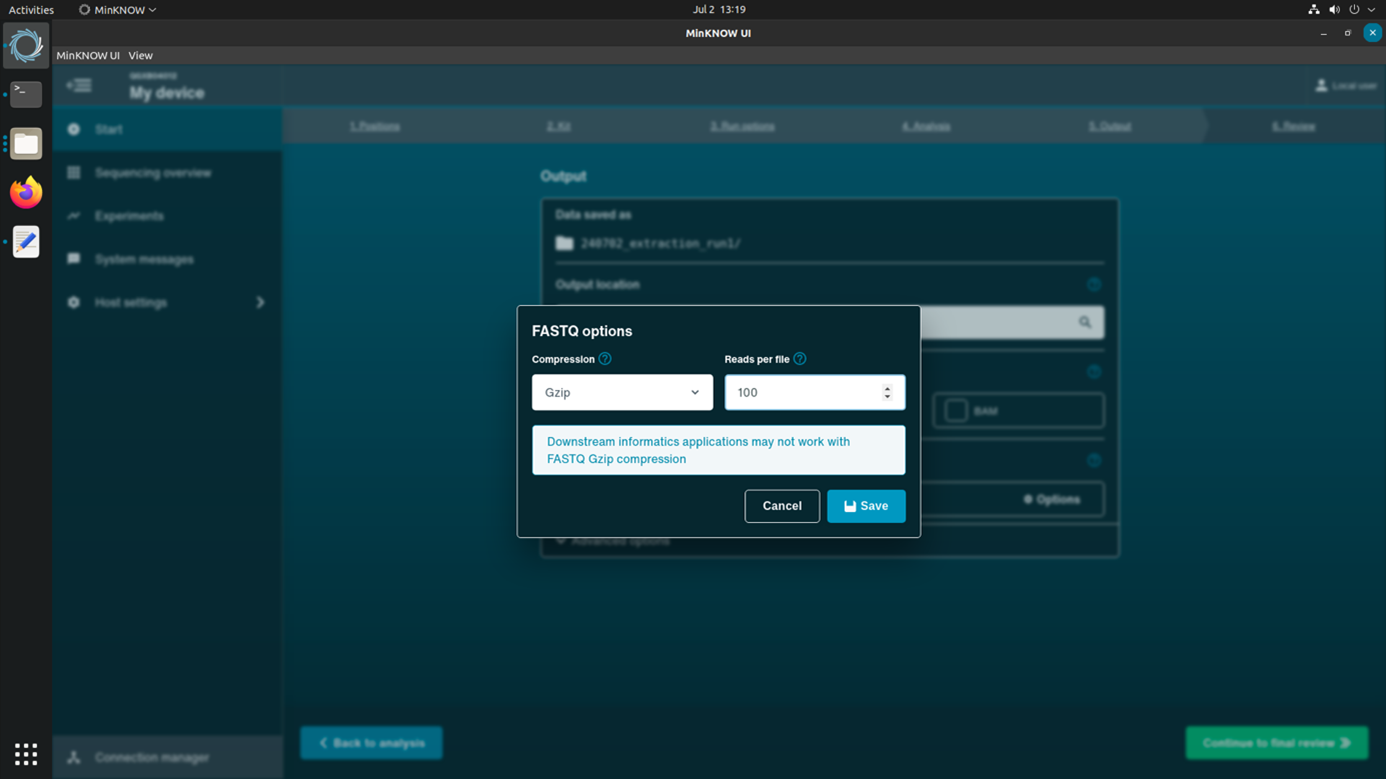Screen dimensions: 1386x779
Task: Open the system power menu arrow
Action: coord(1371,10)
